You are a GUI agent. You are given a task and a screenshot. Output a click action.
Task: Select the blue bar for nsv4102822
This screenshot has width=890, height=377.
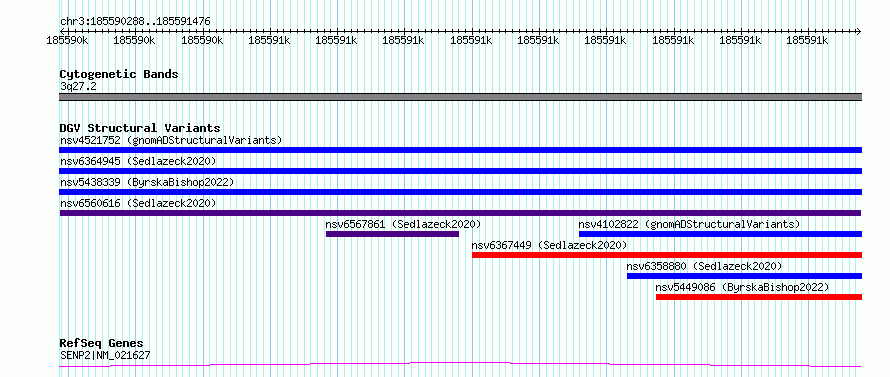point(720,234)
